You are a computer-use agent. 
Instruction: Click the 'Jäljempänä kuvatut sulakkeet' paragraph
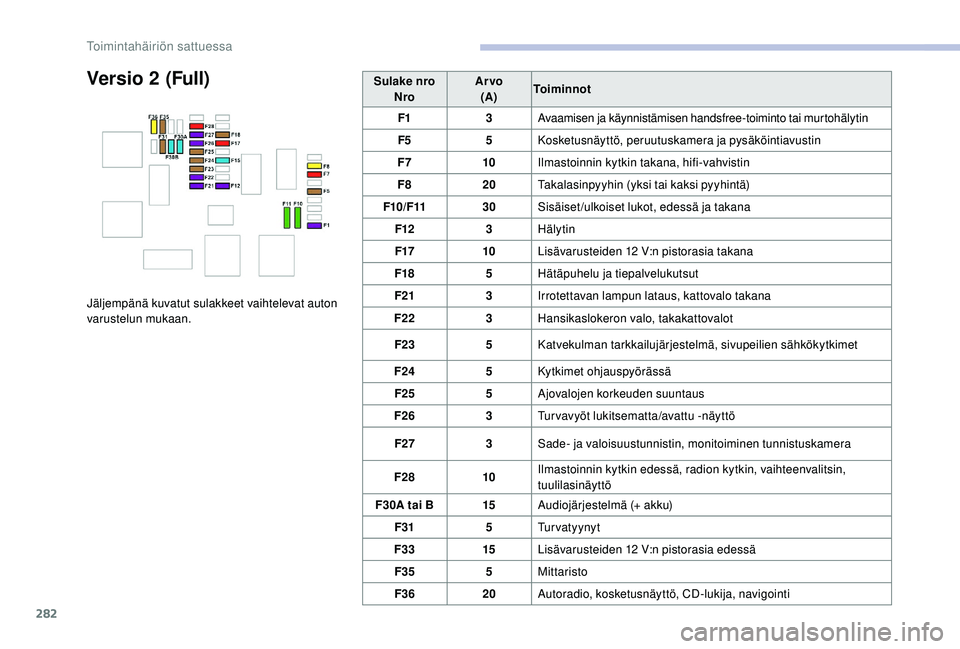point(212,311)
